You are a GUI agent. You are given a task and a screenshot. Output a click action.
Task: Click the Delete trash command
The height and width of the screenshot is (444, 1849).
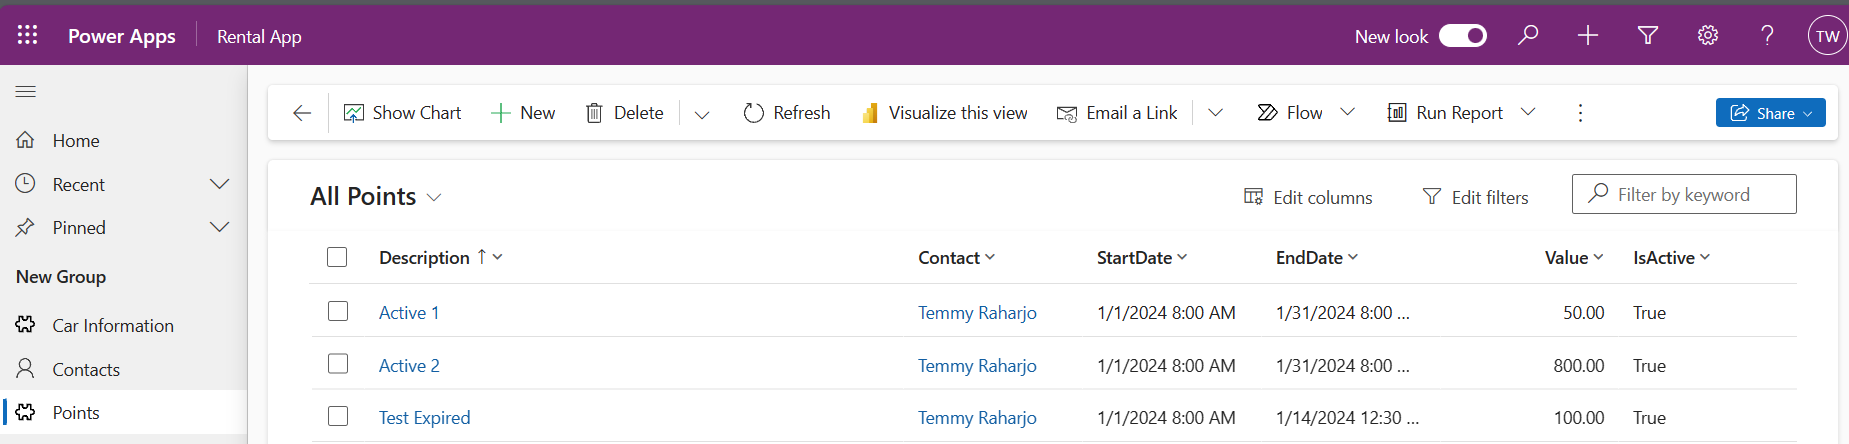pos(624,113)
